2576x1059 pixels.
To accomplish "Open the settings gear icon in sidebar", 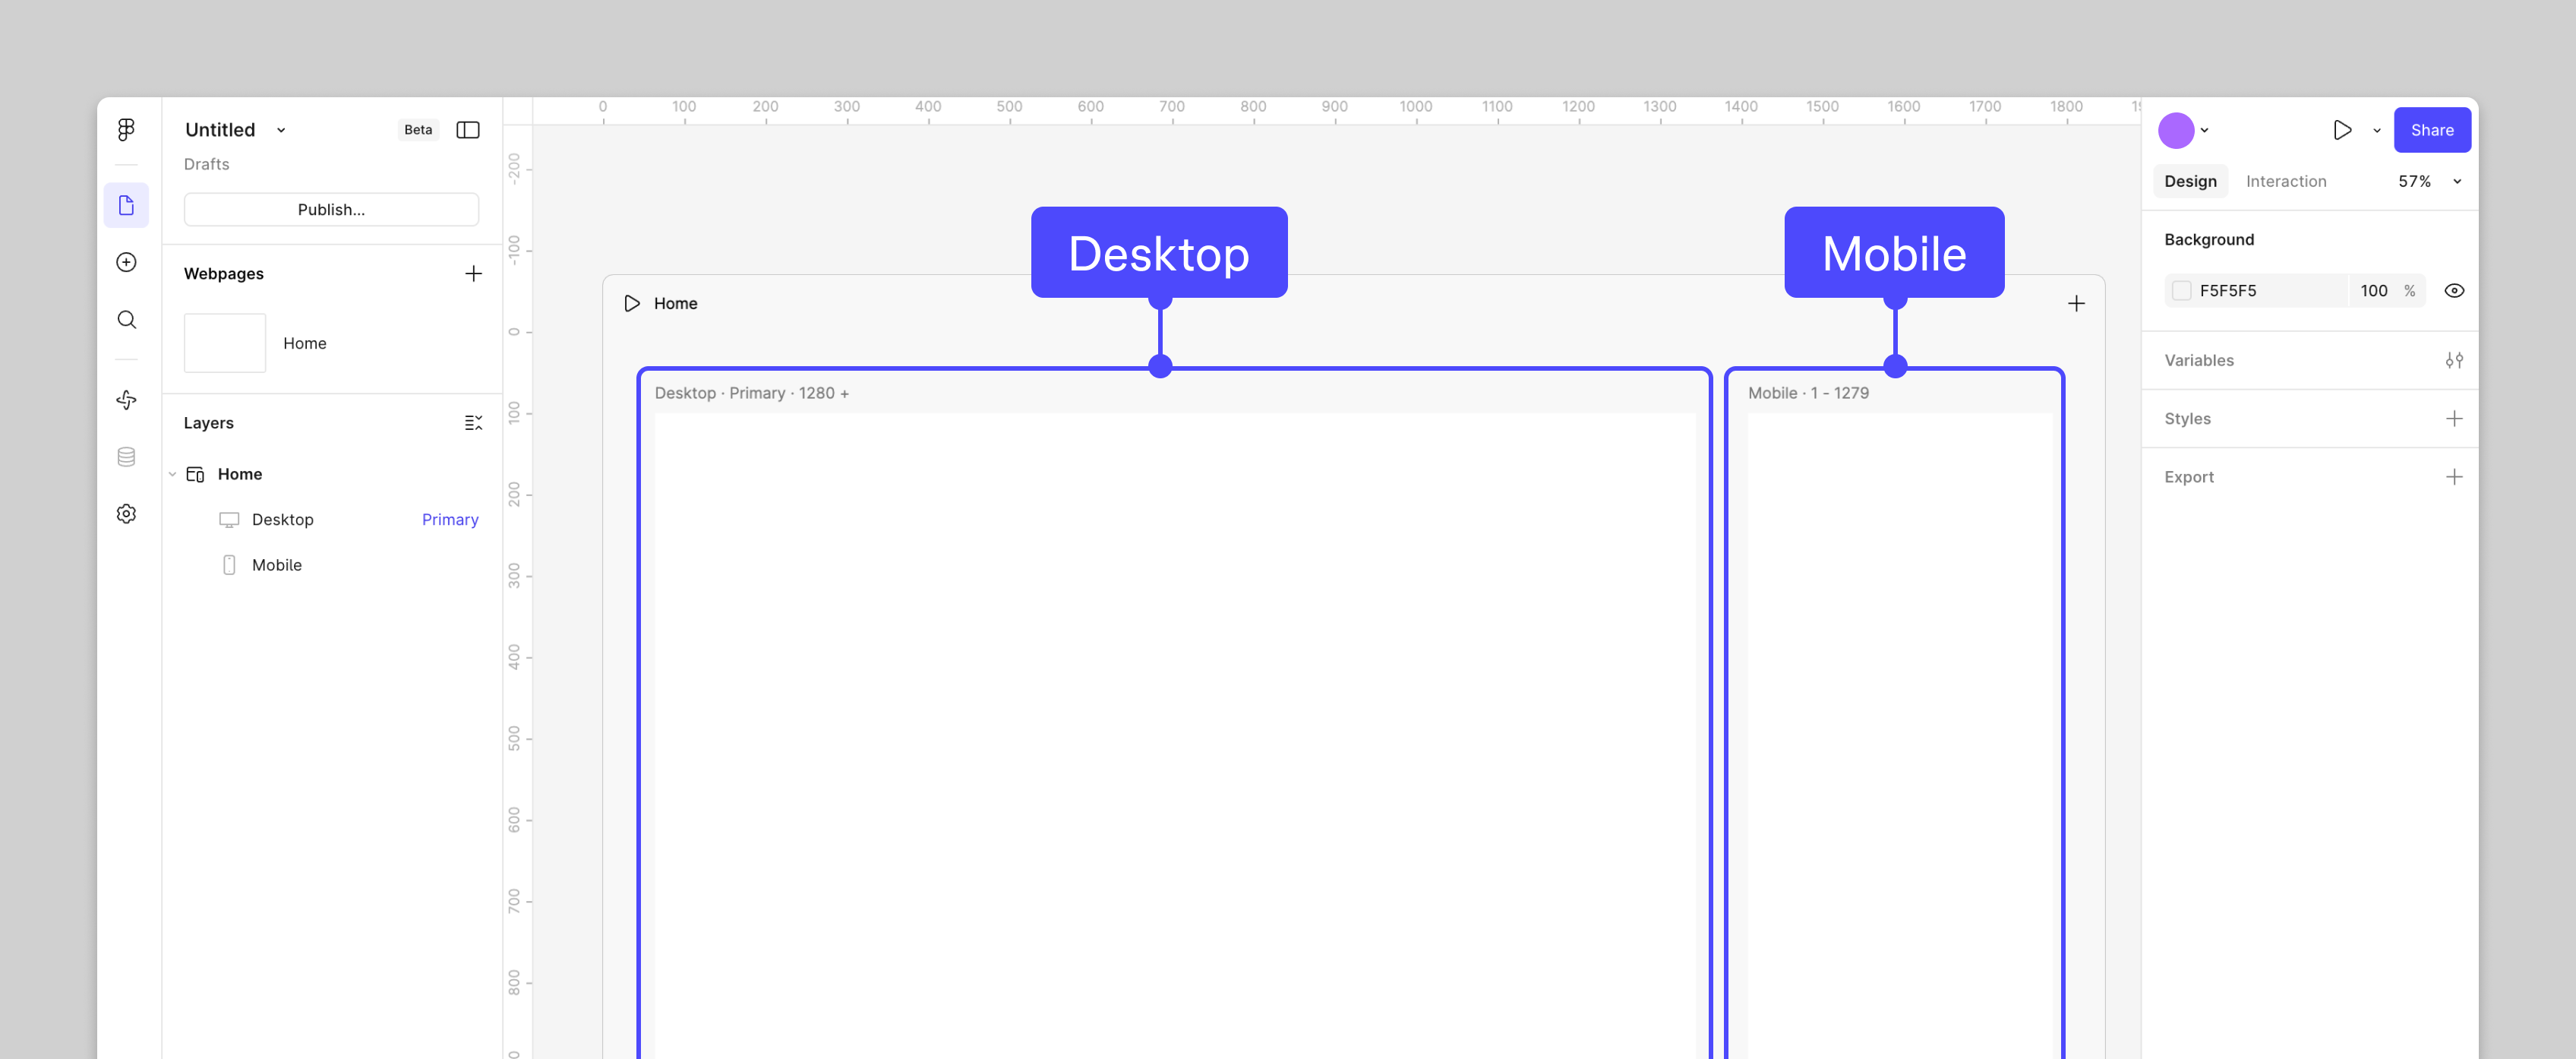I will [126, 514].
